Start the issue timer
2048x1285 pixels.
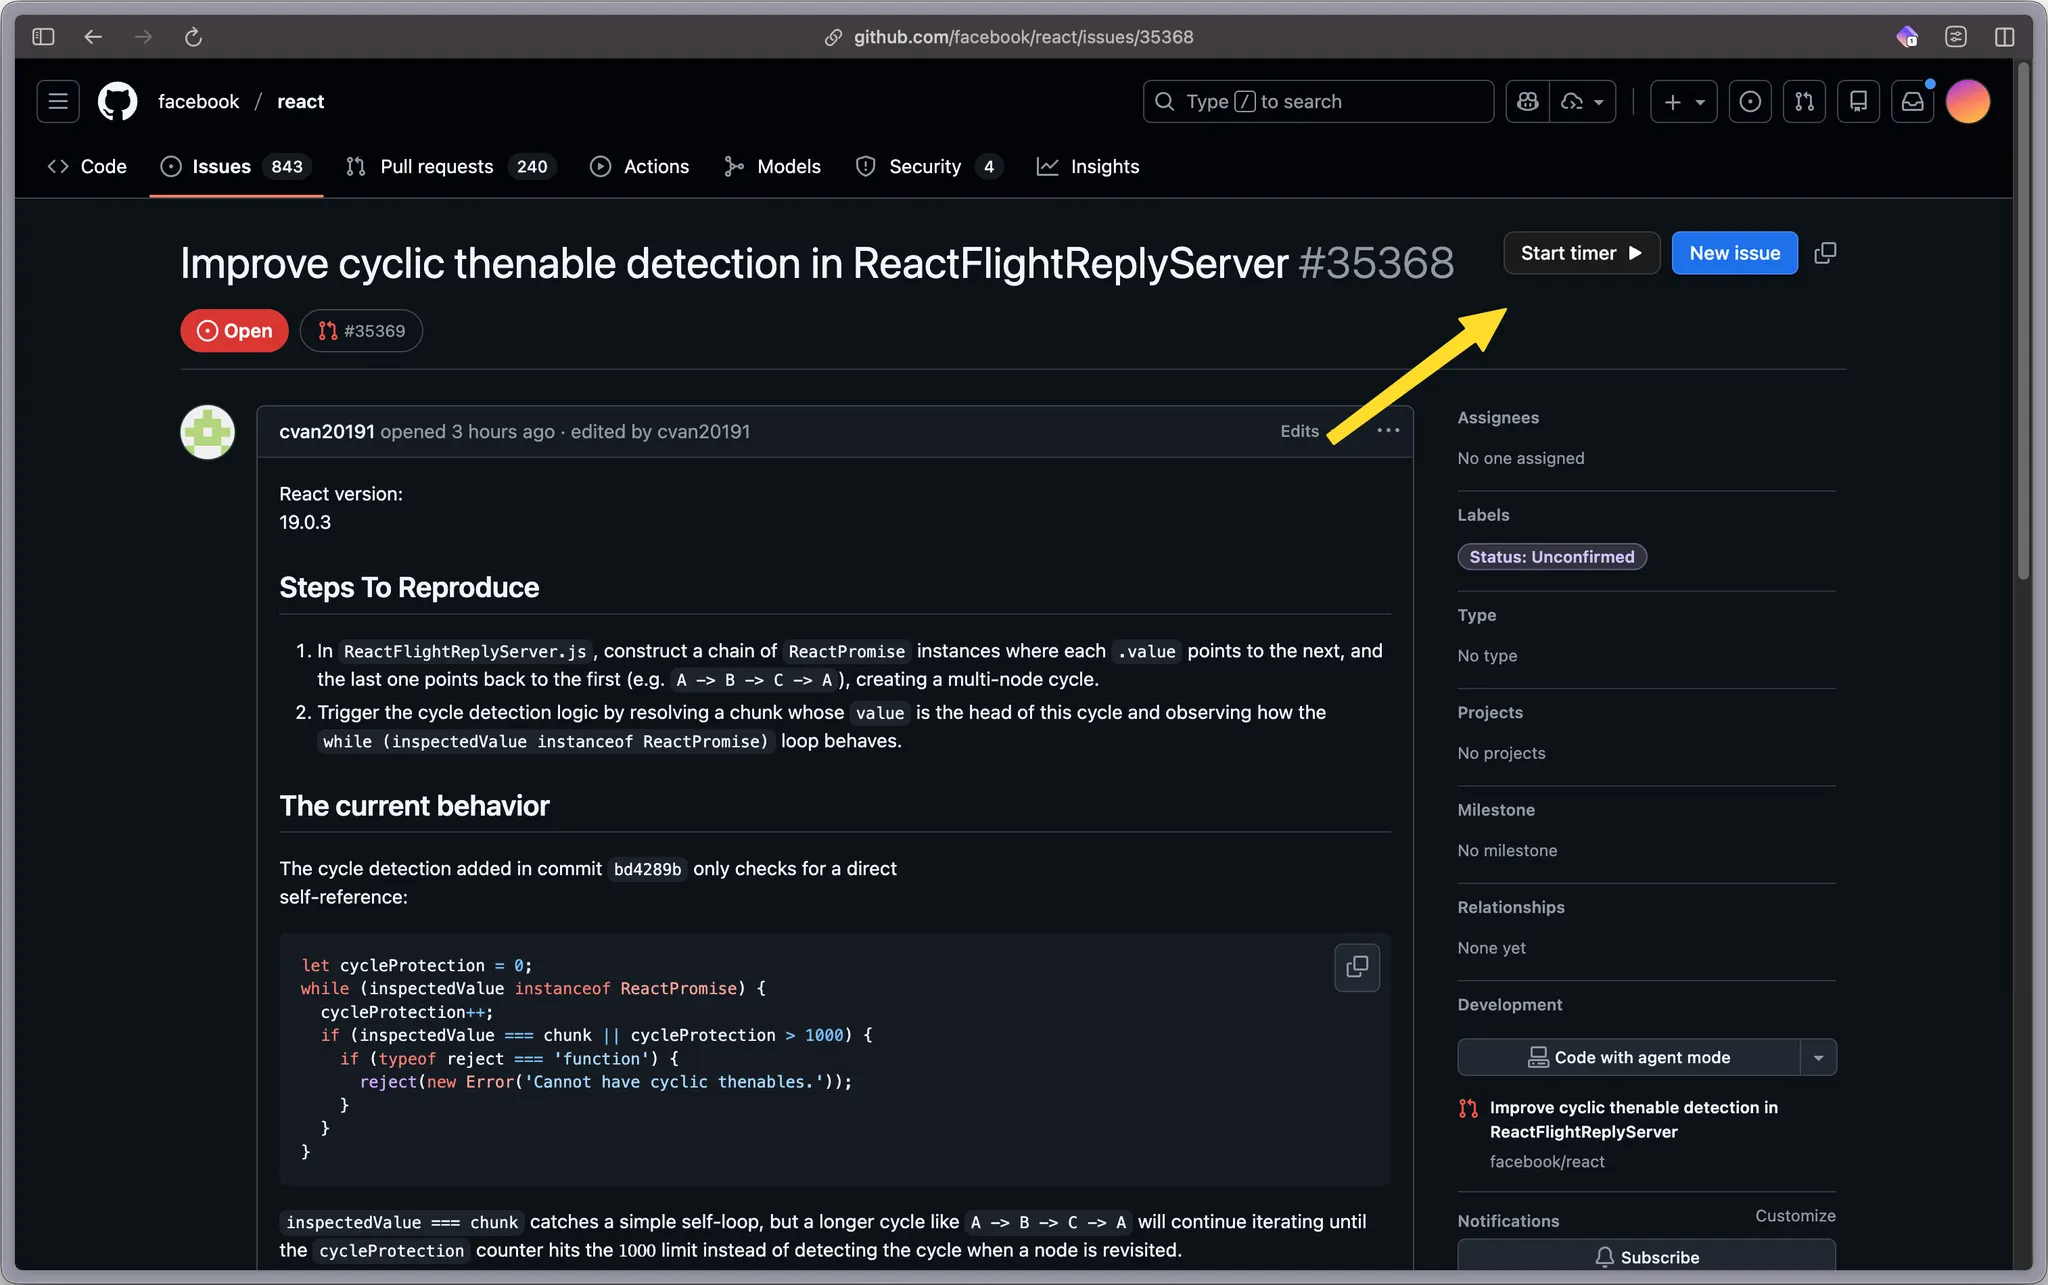(1581, 253)
